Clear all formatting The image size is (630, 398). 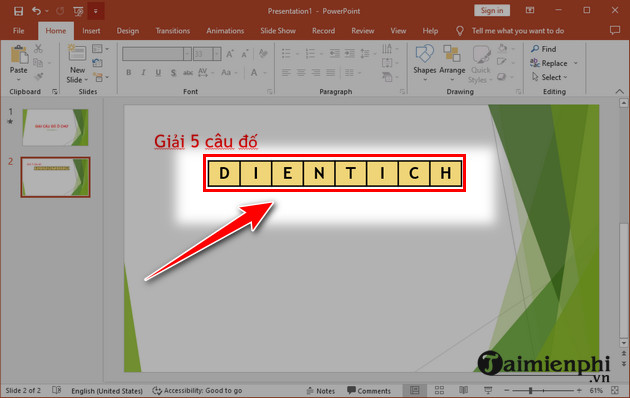[x=263, y=53]
